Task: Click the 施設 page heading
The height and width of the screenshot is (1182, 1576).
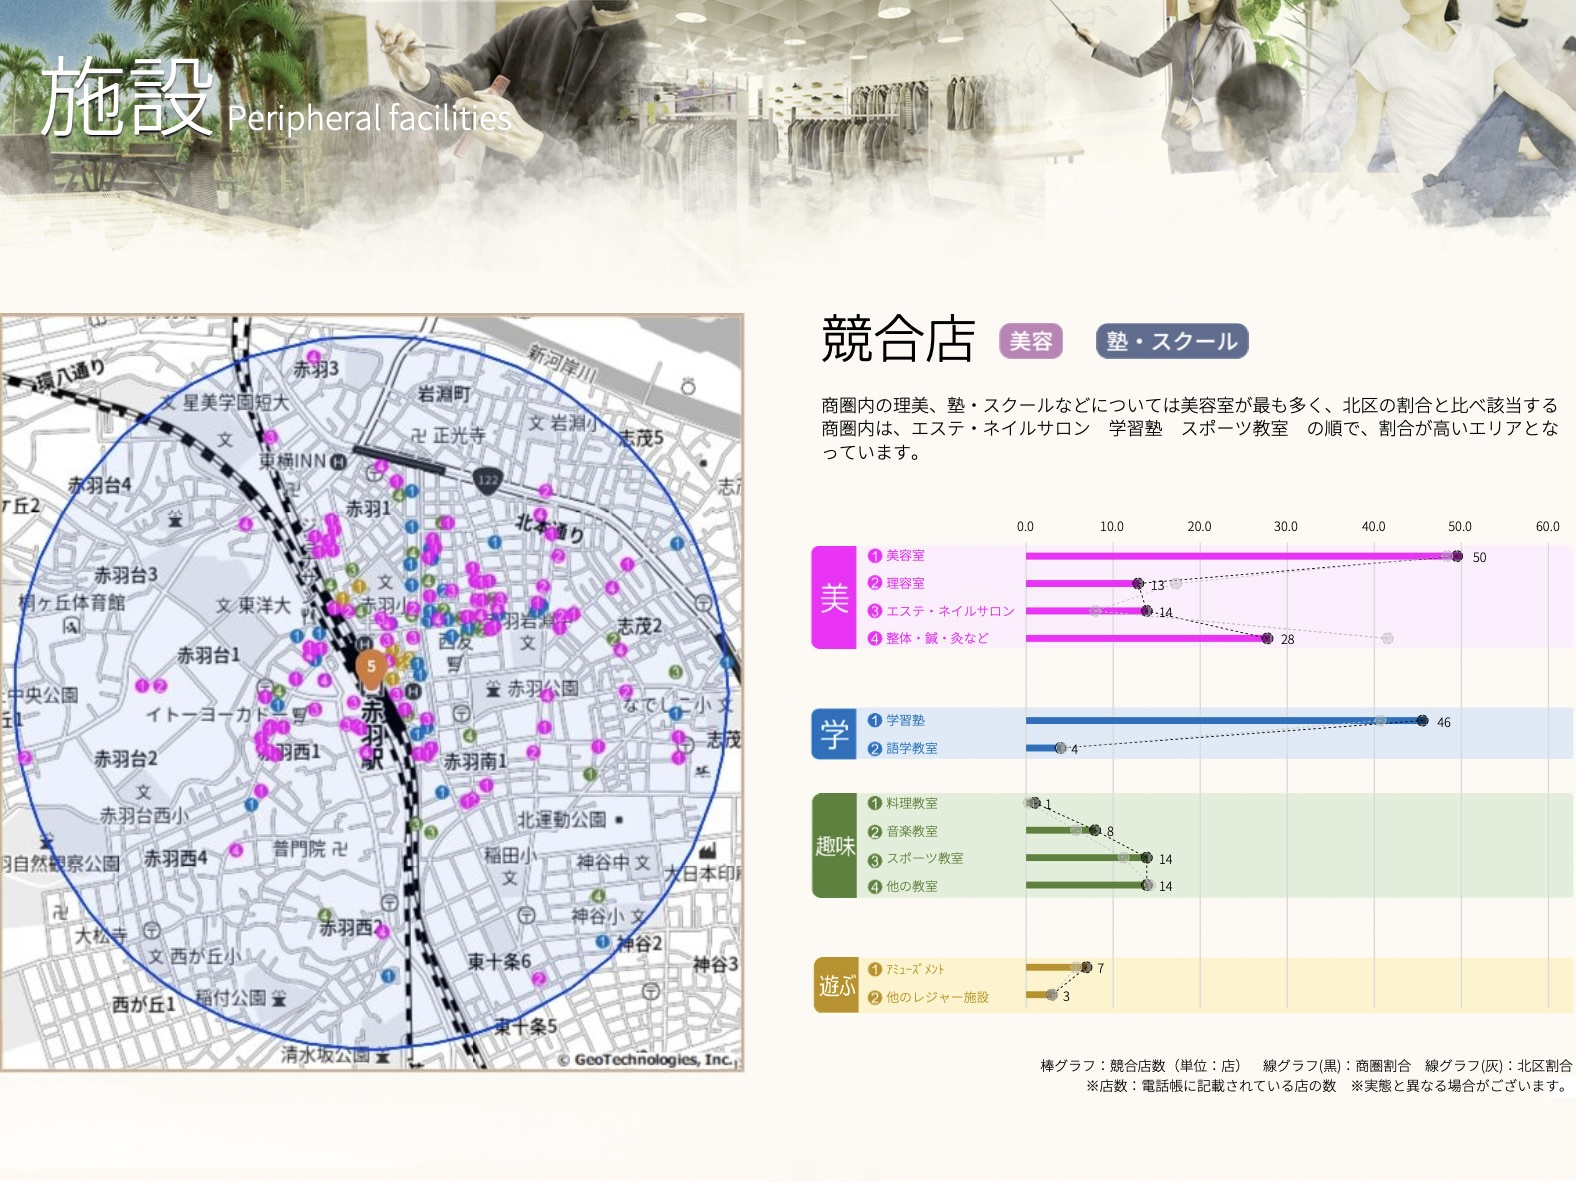Action: (x=125, y=98)
